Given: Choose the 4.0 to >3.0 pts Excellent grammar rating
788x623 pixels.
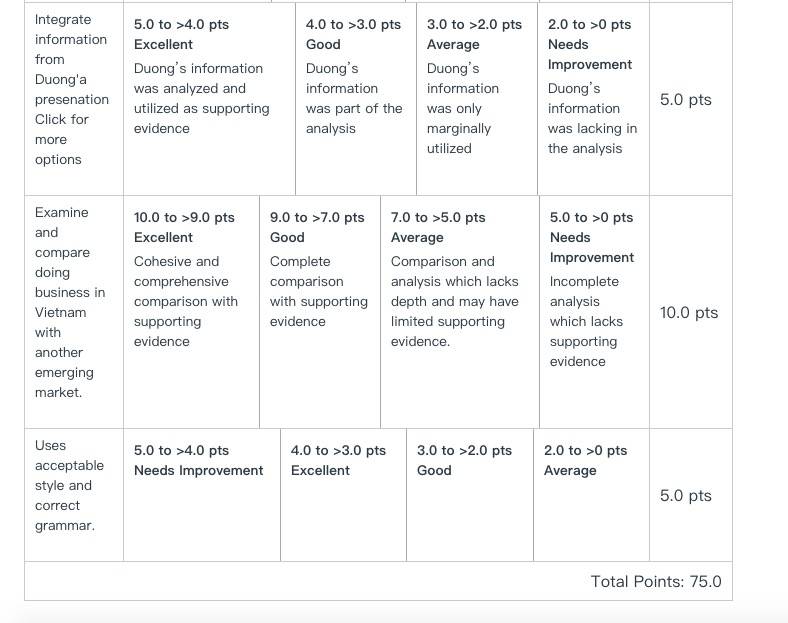Looking at the screenshot, I should pos(343,495).
